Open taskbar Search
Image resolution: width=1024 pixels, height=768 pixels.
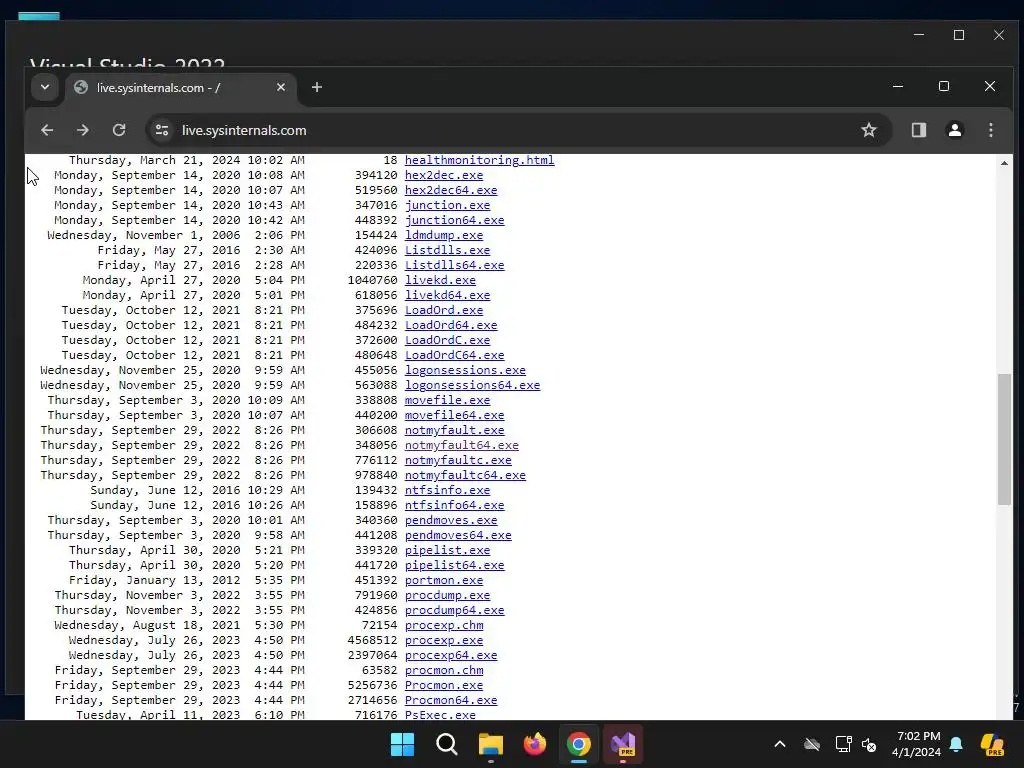pyautogui.click(x=447, y=744)
